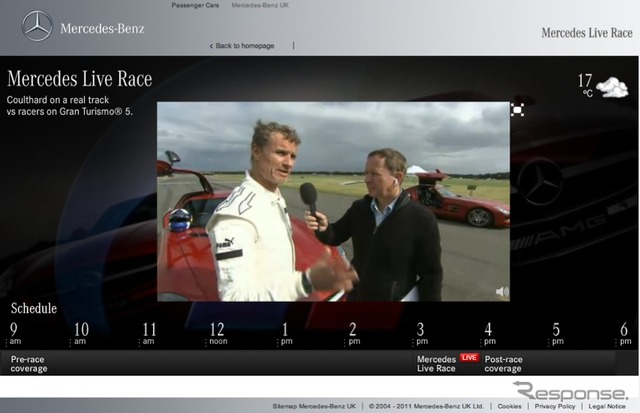Click the 'Mercedes Live Race' page heading
This screenshot has height=413, width=640.
coord(80,79)
